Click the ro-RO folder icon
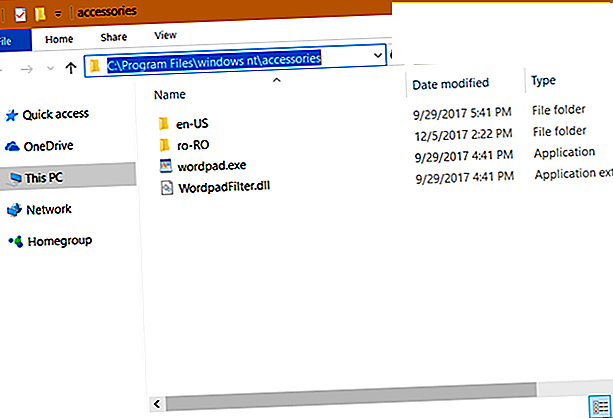Image resolution: width=613 pixels, height=418 pixels. pos(165,145)
